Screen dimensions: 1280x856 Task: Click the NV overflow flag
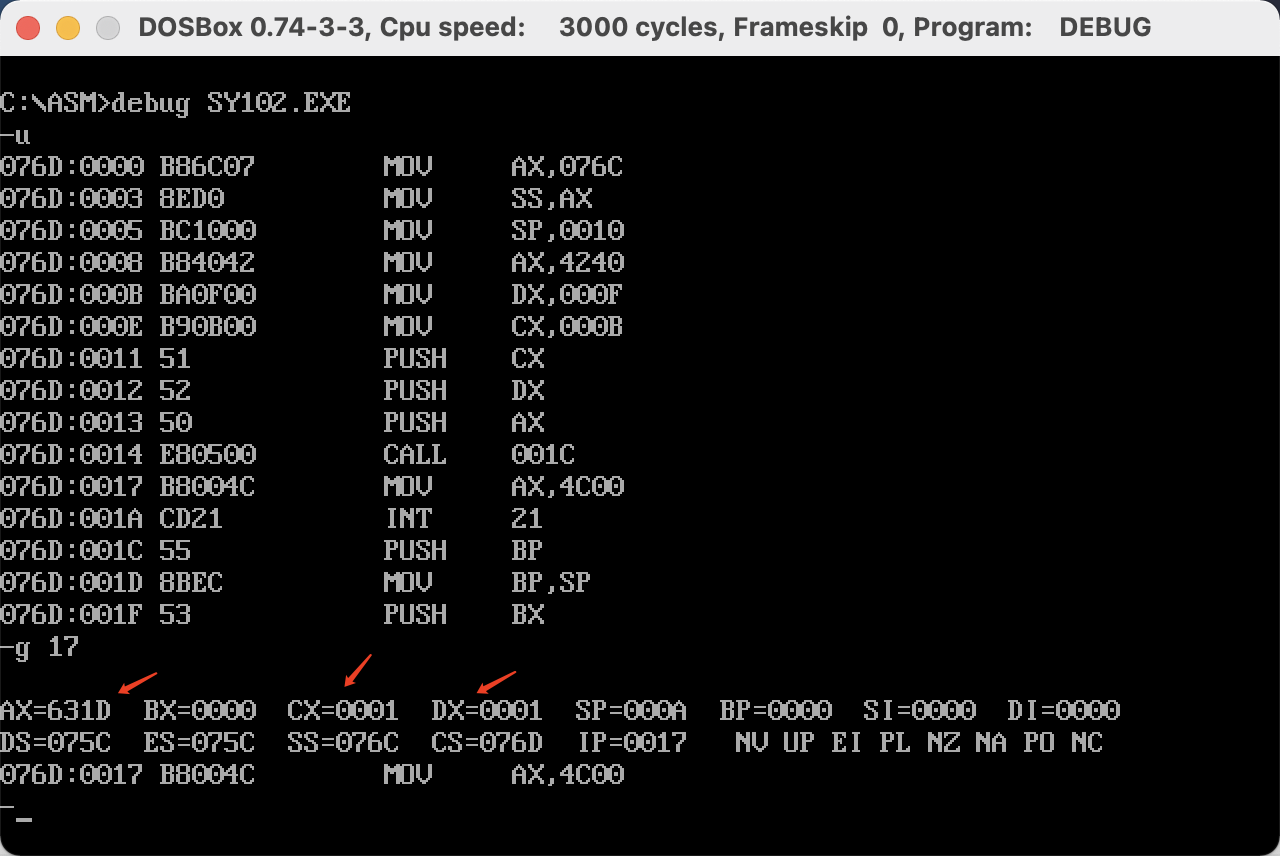pos(751,743)
